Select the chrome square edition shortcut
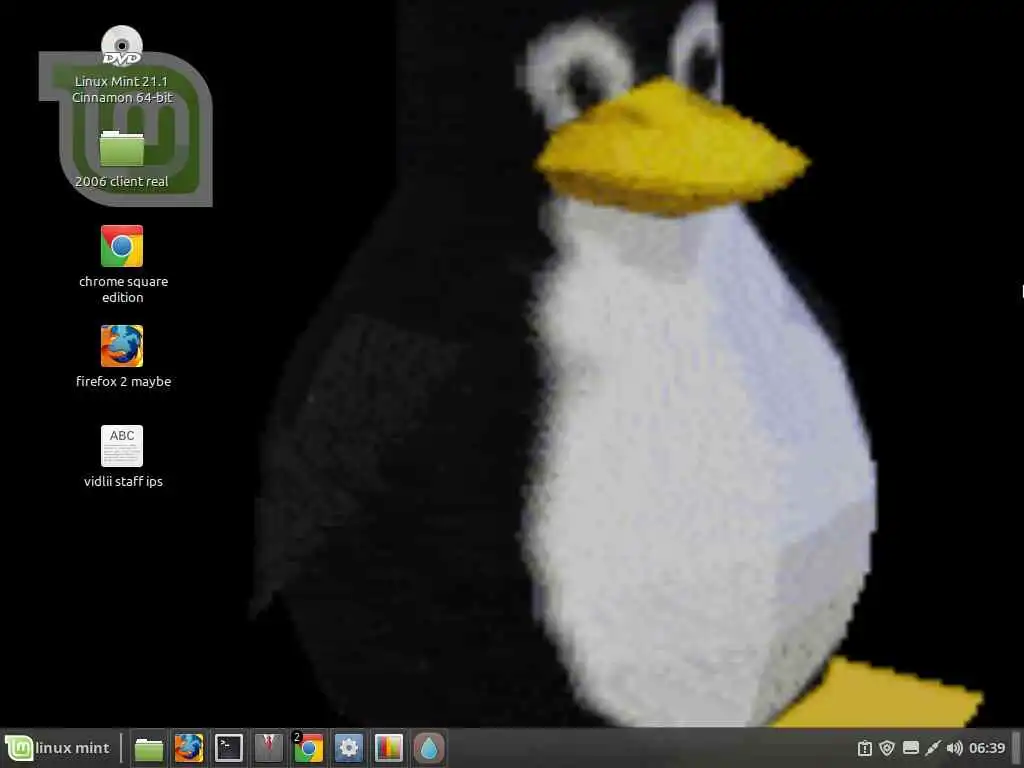This screenshot has height=768, width=1024. click(122, 246)
